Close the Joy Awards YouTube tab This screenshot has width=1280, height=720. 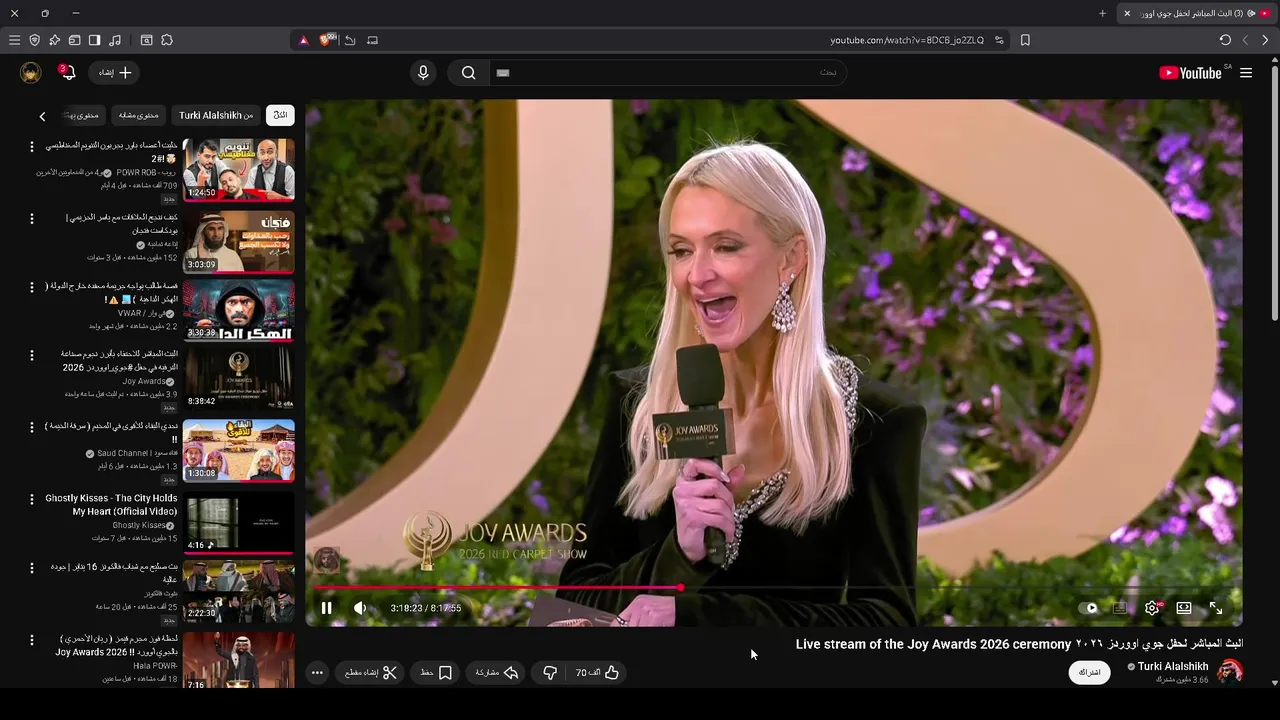click(1127, 13)
